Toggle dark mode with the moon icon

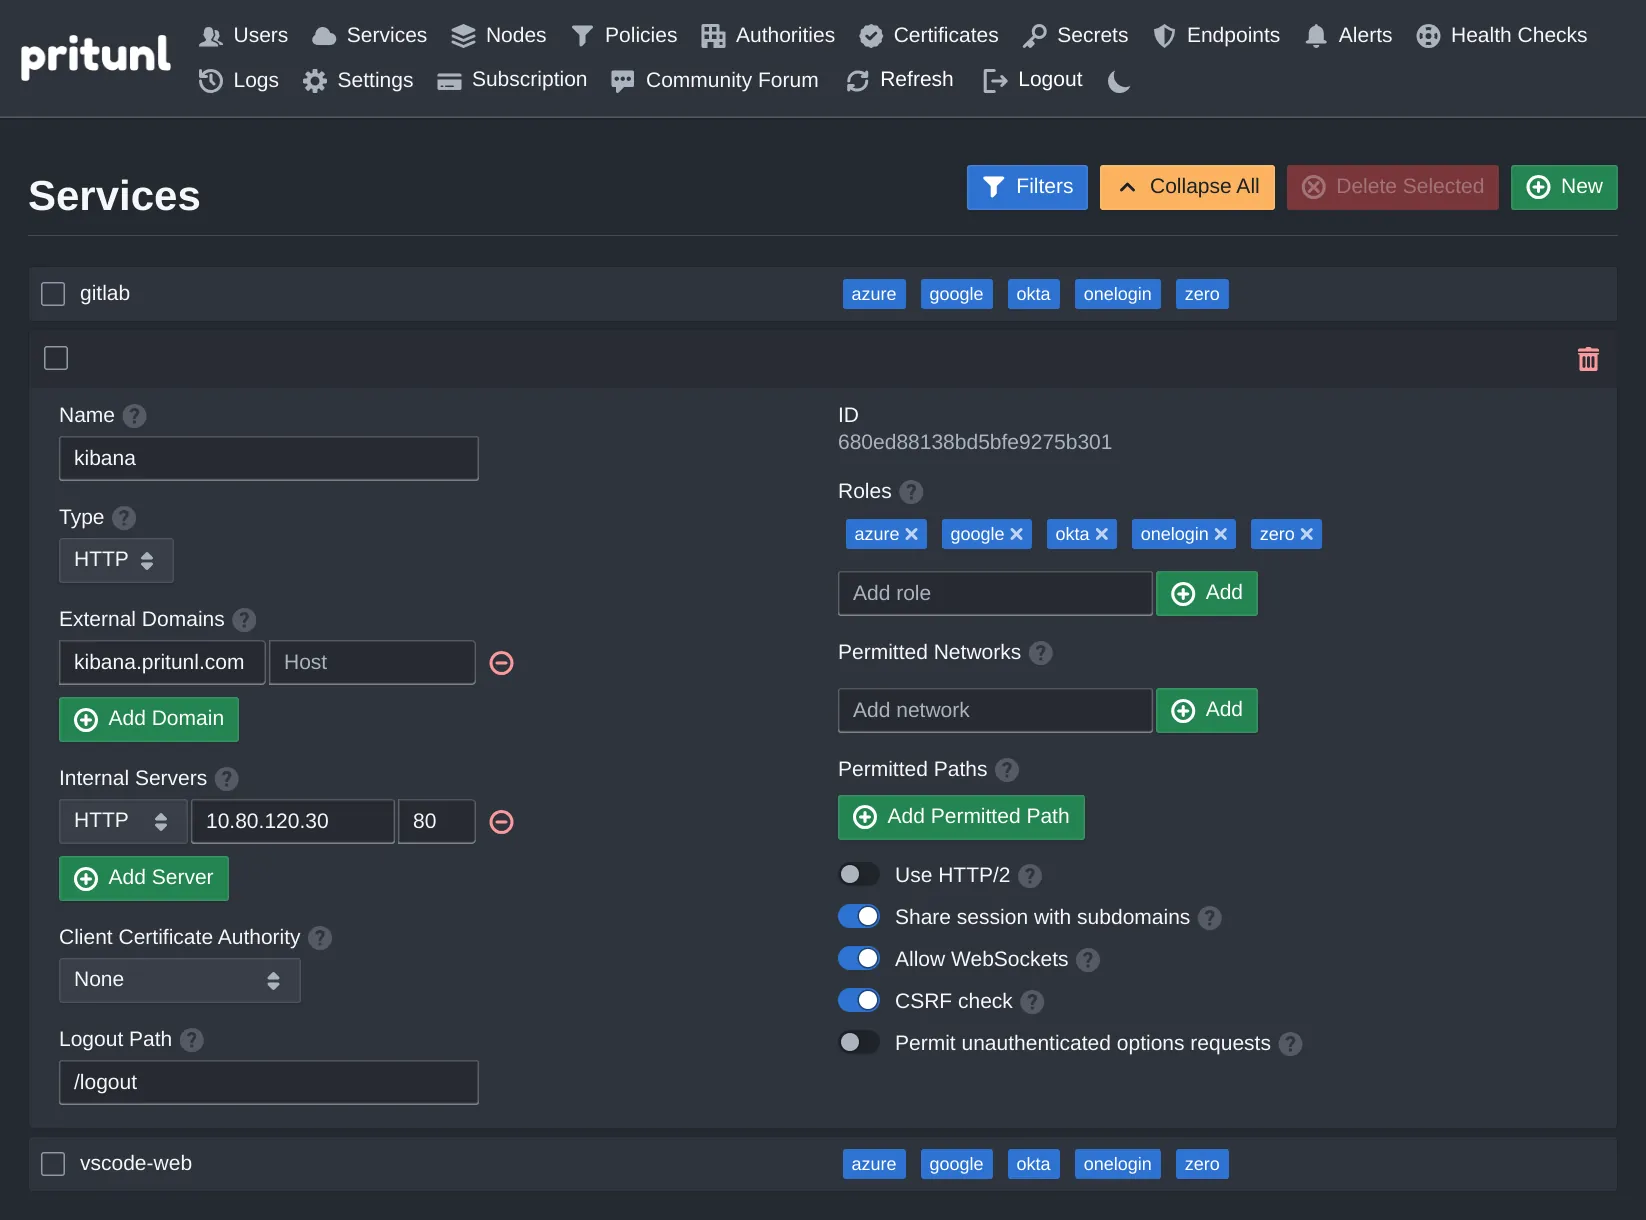[x=1117, y=82]
